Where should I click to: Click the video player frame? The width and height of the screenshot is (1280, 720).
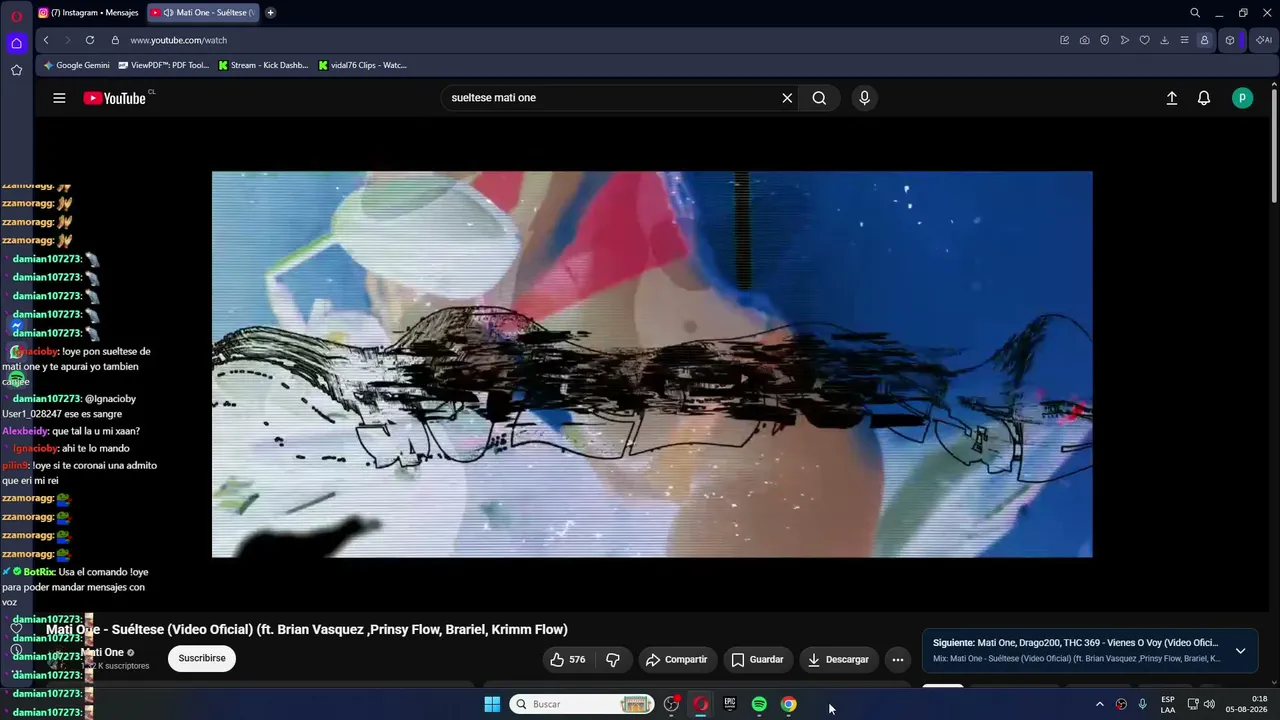(652, 364)
